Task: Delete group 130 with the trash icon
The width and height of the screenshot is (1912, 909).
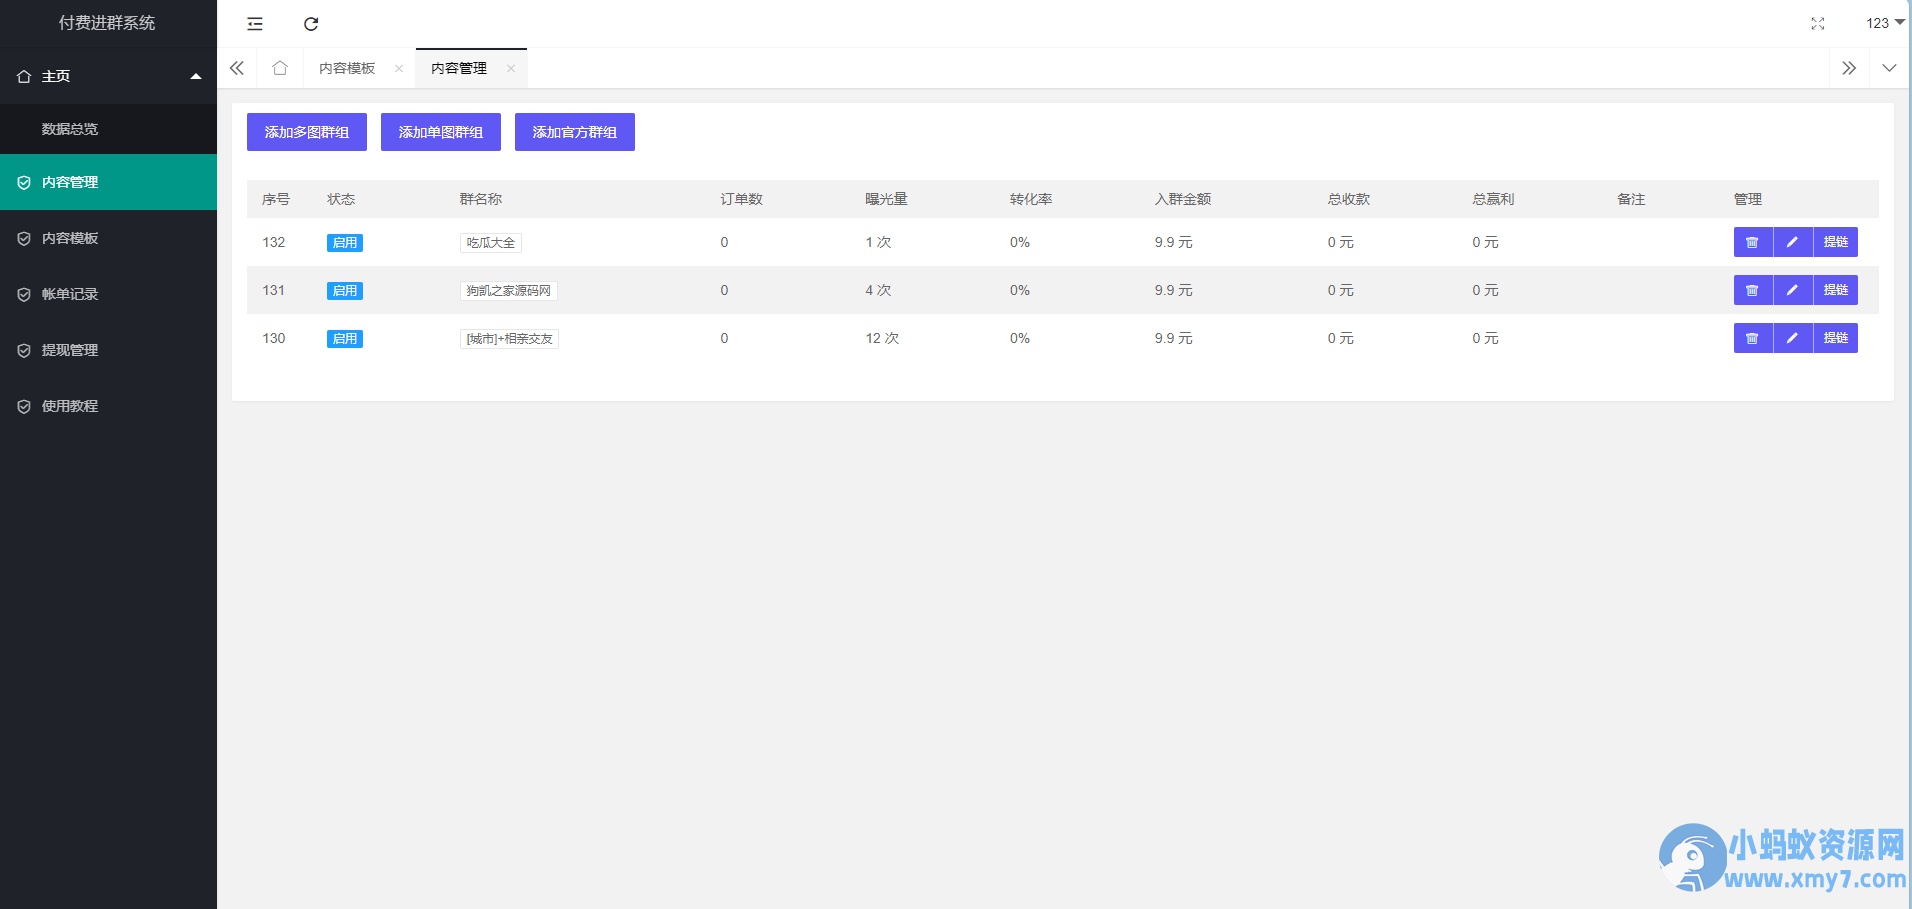Action: pyautogui.click(x=1752, y=338)
